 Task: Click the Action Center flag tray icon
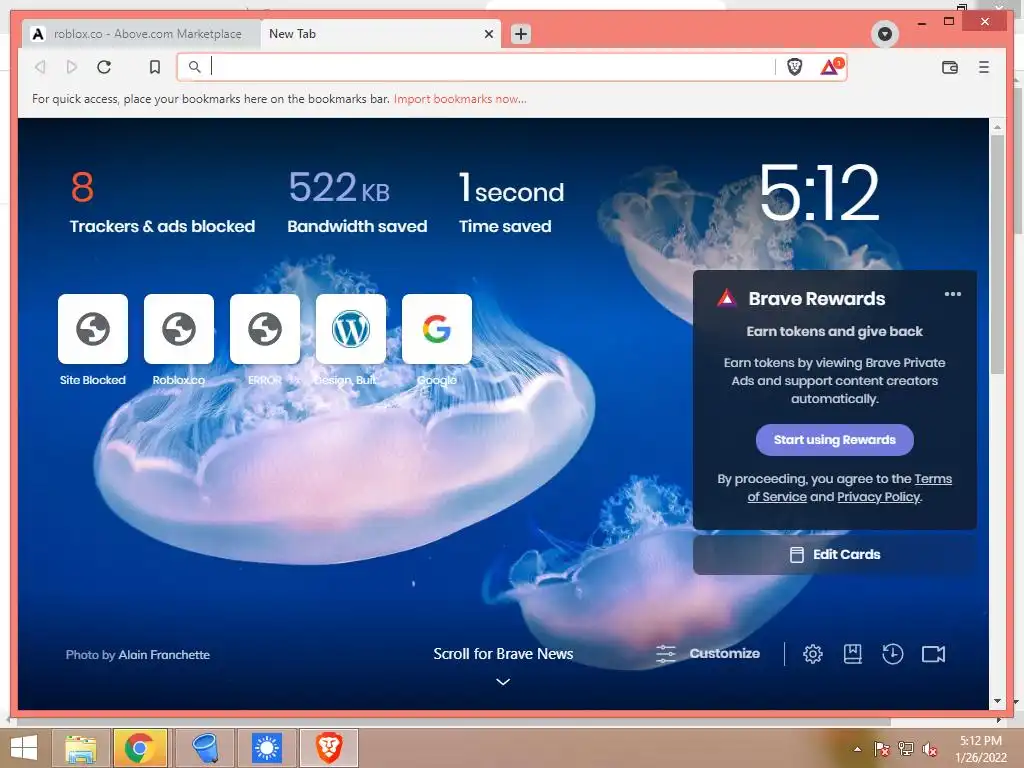click(x=881, y=749)
